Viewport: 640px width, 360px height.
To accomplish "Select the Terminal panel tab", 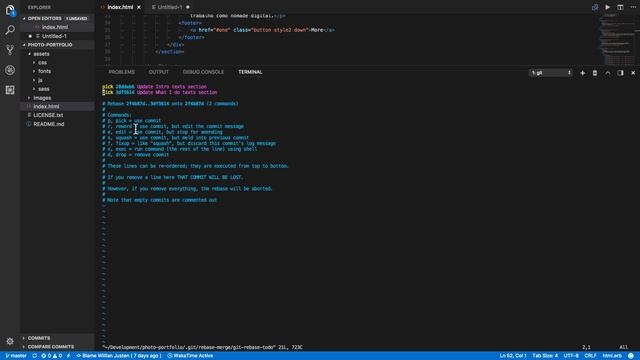I will coord(250,72).
